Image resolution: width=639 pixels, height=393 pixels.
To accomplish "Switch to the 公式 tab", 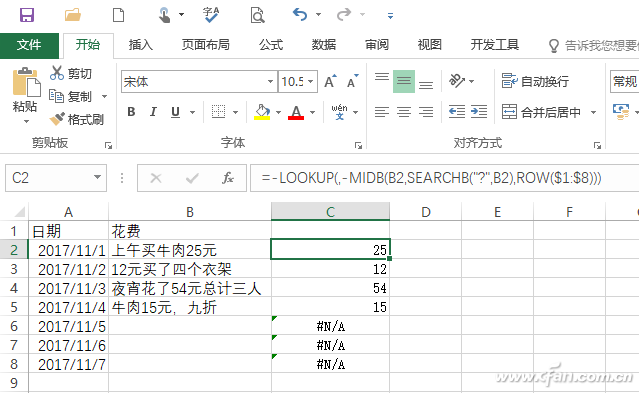I will click(x=271, y=45).
